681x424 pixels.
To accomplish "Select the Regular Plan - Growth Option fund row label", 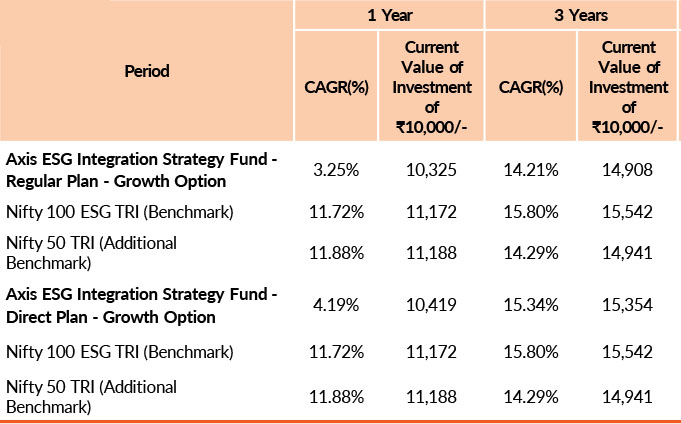I will (x=141, y=170).
